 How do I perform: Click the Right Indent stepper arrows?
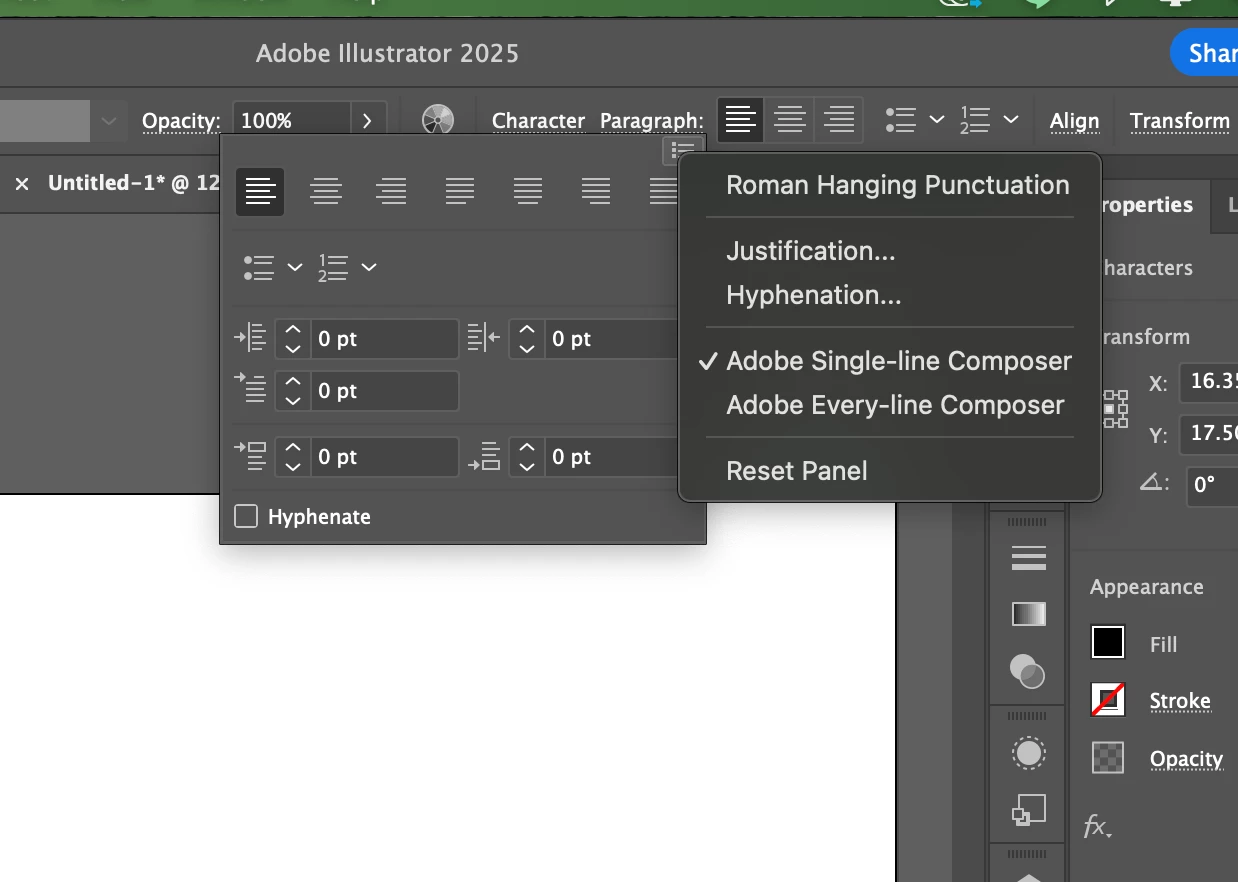(x=527, y=339)
